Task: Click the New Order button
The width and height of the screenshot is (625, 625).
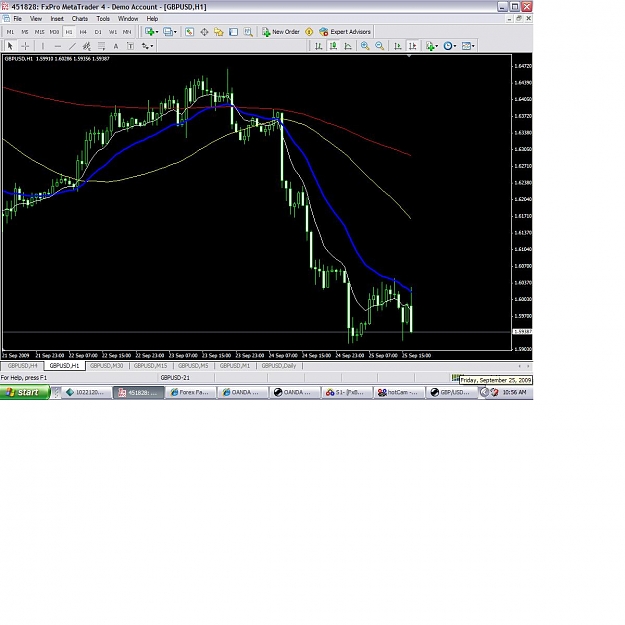Action: coord(281,32)
